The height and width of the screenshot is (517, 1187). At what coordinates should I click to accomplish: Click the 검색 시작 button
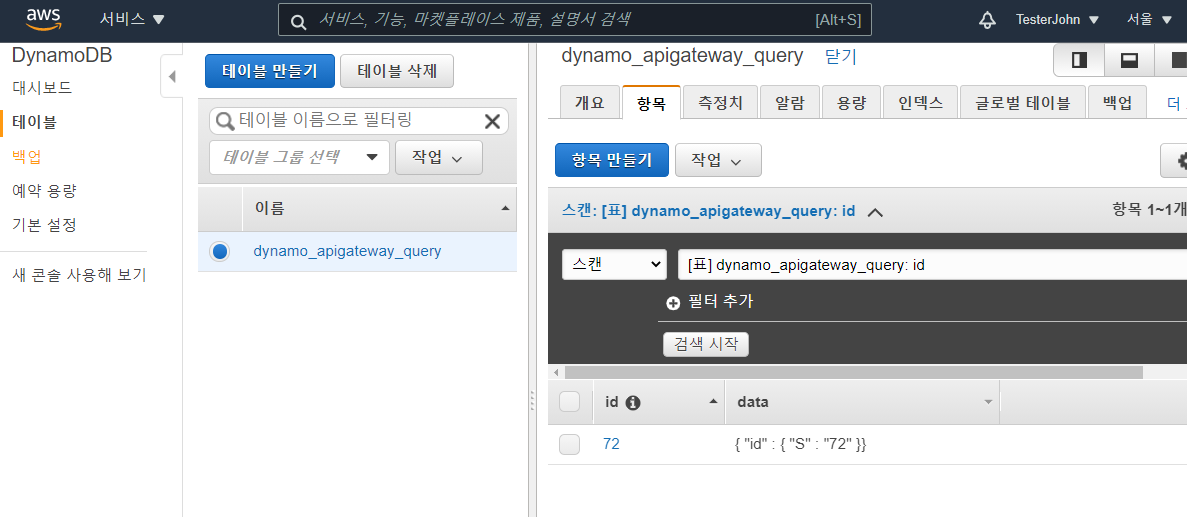pyautogui.click(x=706, y=344)
